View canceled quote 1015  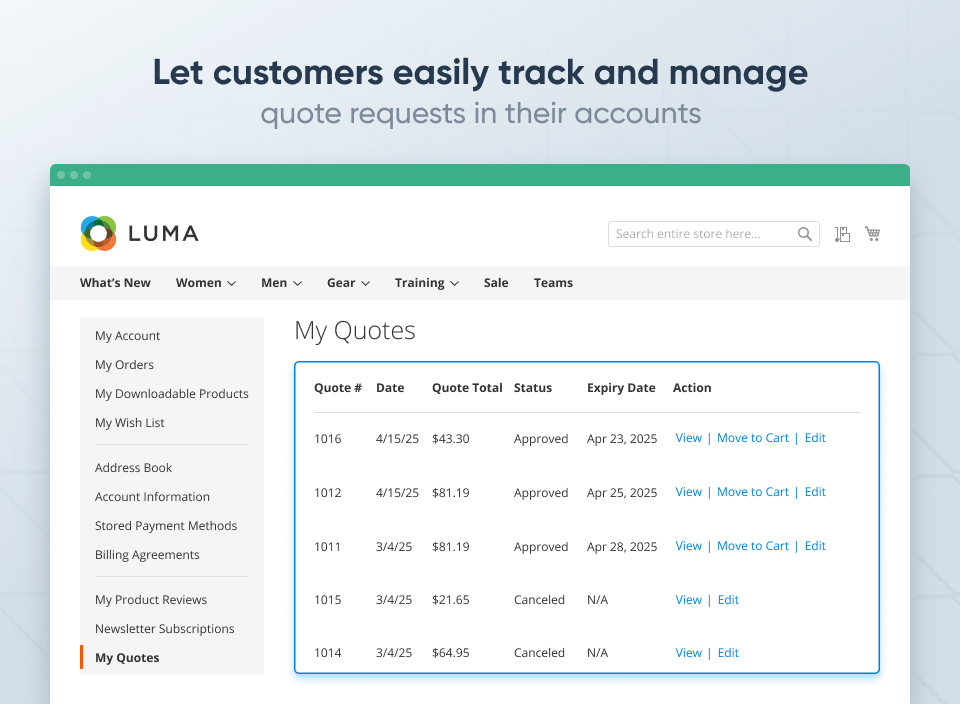click(x=688, y=600)
